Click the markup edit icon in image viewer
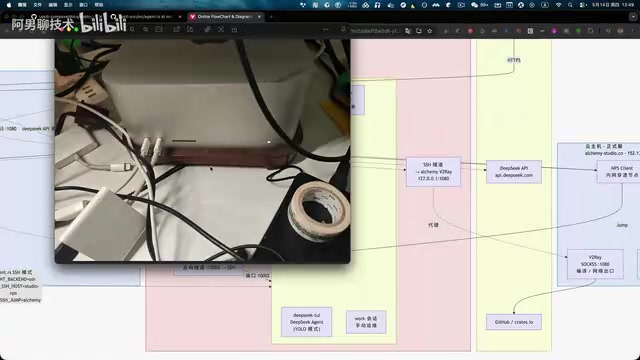Viewport: 640px width, 360px height. tap(190, 29)
